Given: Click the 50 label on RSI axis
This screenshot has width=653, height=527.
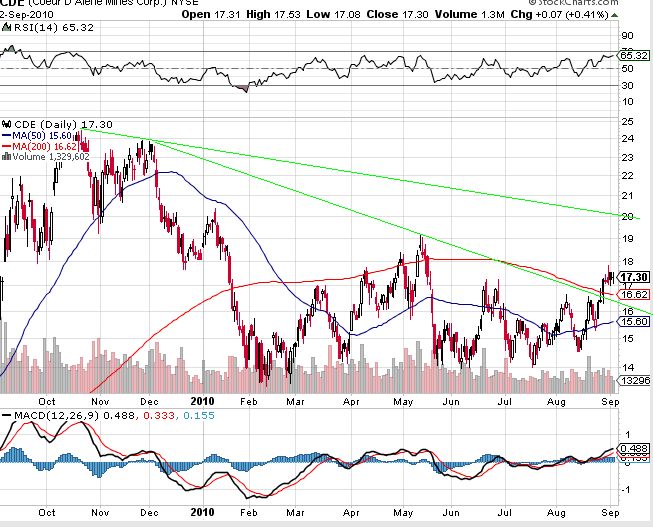Looking at the screenshot, I should 627,69.
